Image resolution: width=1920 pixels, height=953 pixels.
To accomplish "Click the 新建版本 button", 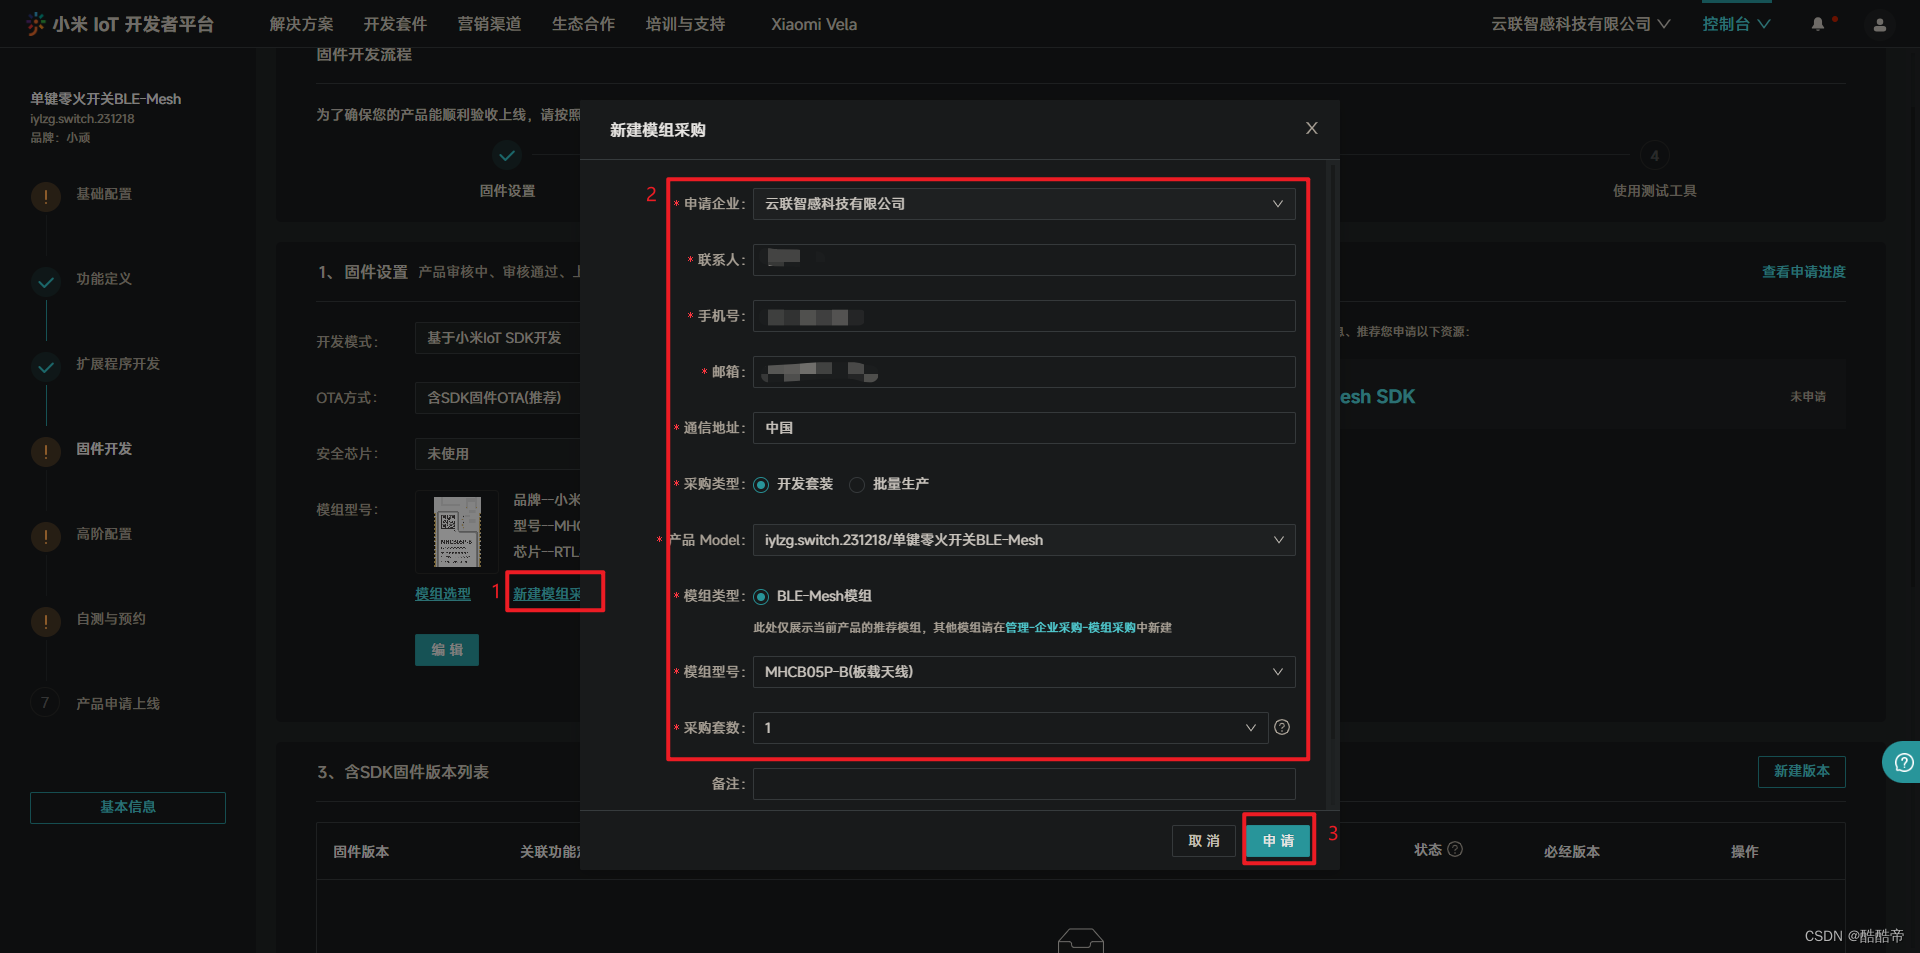I will (1801, 771).
